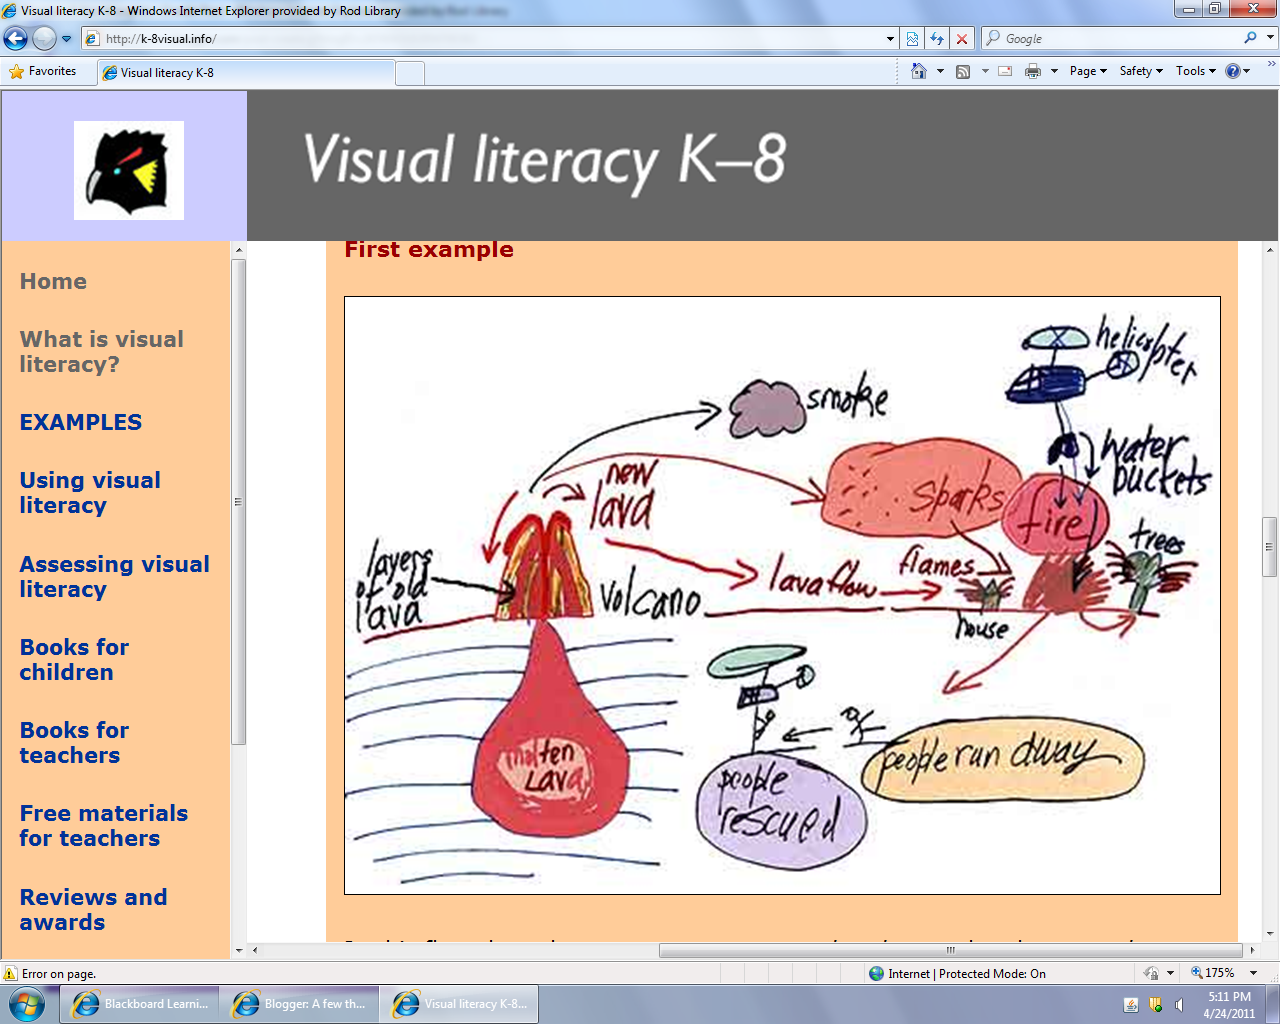Viewport: 1280px width, 1024px height.
Task: Click the volcano diagram drawing image
Action: (x=782, y=595)
